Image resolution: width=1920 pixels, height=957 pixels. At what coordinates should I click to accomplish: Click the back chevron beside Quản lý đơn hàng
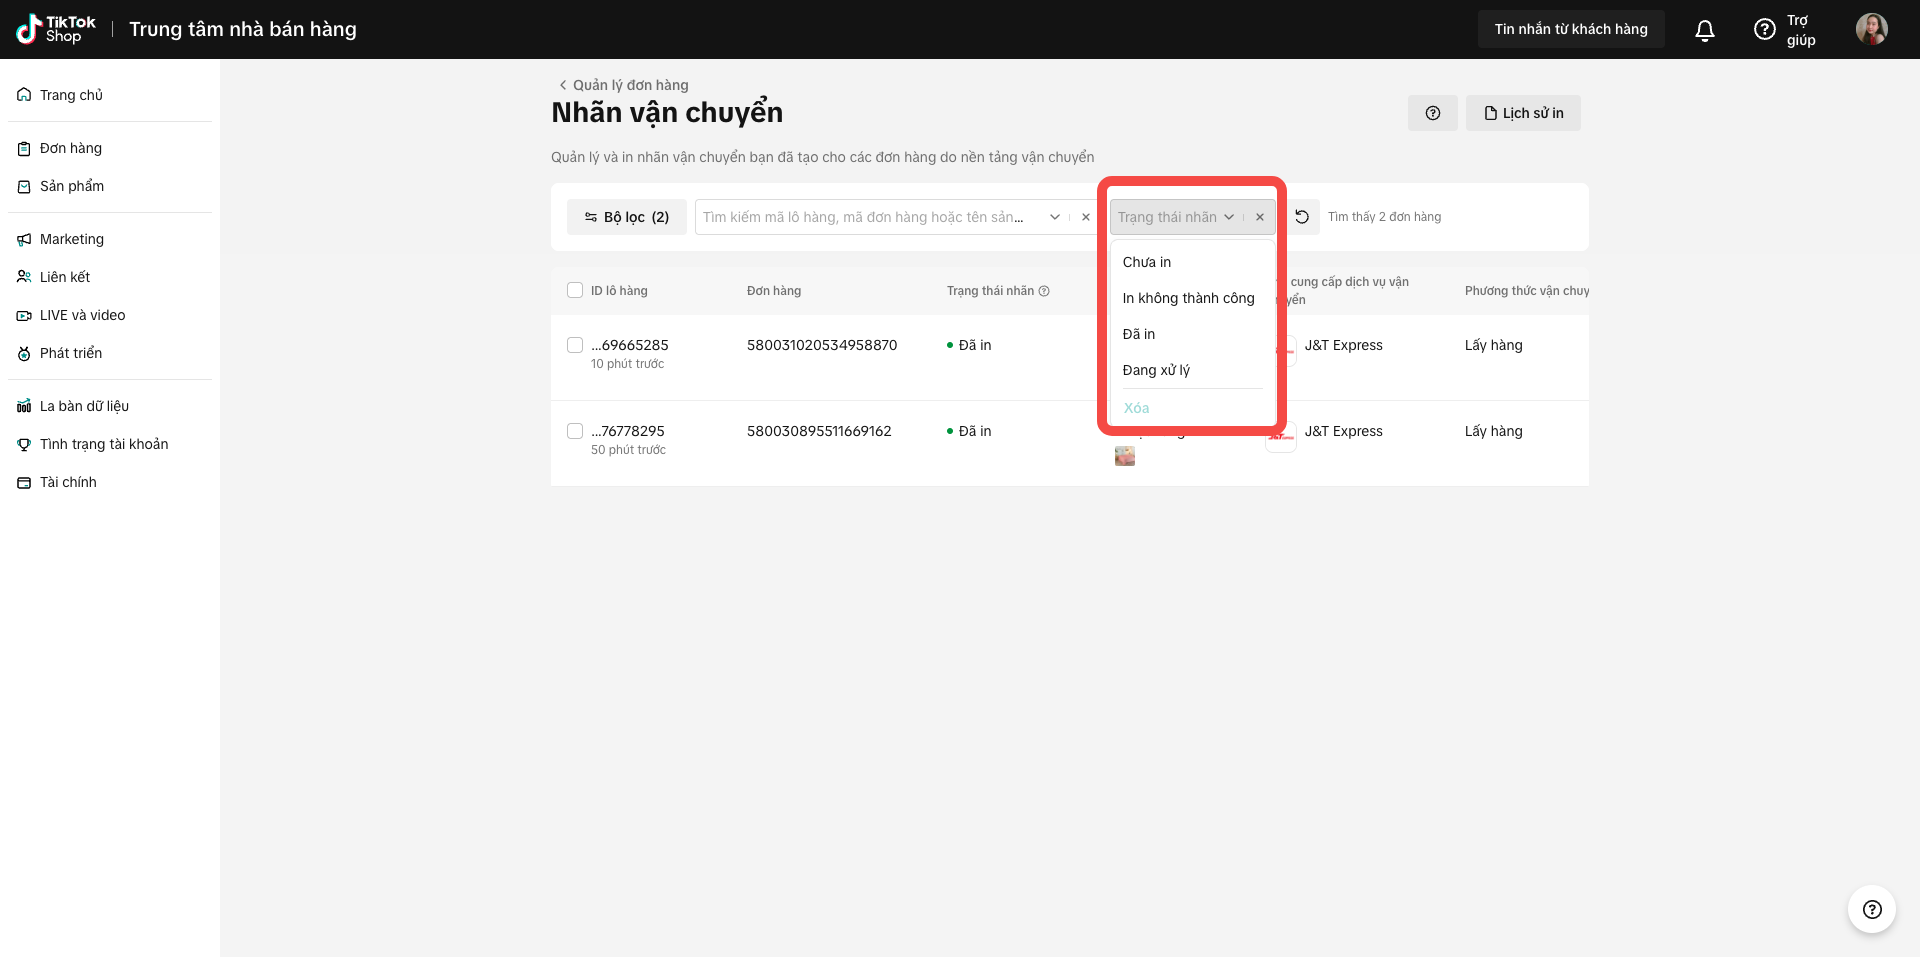pos(563,85)
